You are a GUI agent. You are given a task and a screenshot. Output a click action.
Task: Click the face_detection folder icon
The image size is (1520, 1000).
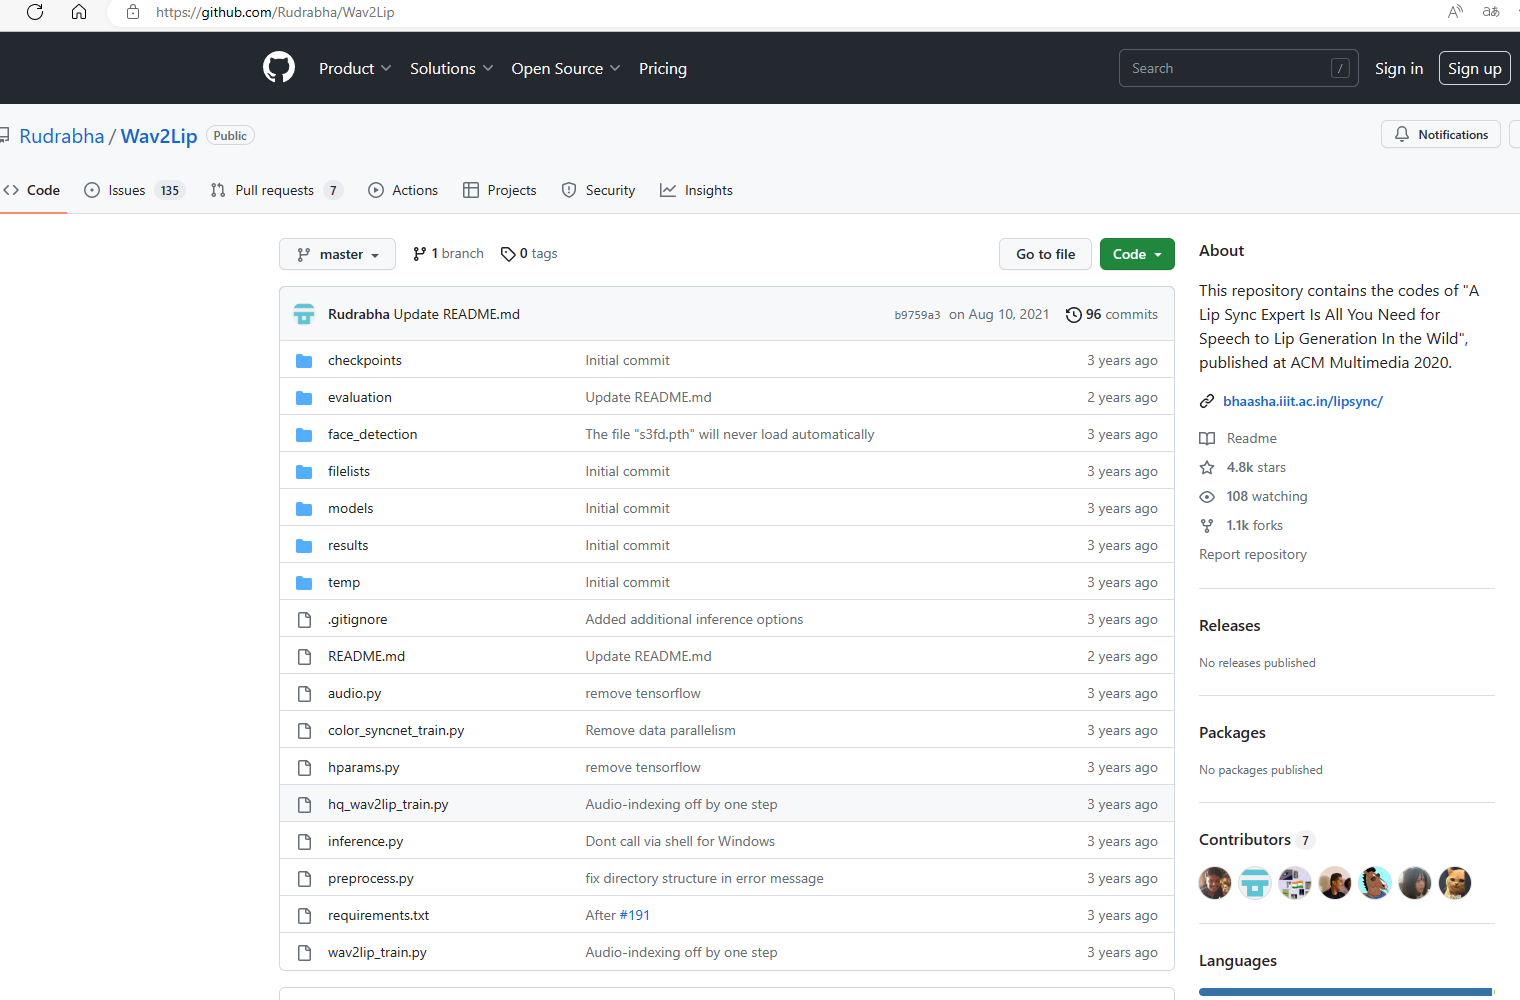coord(304,435)
